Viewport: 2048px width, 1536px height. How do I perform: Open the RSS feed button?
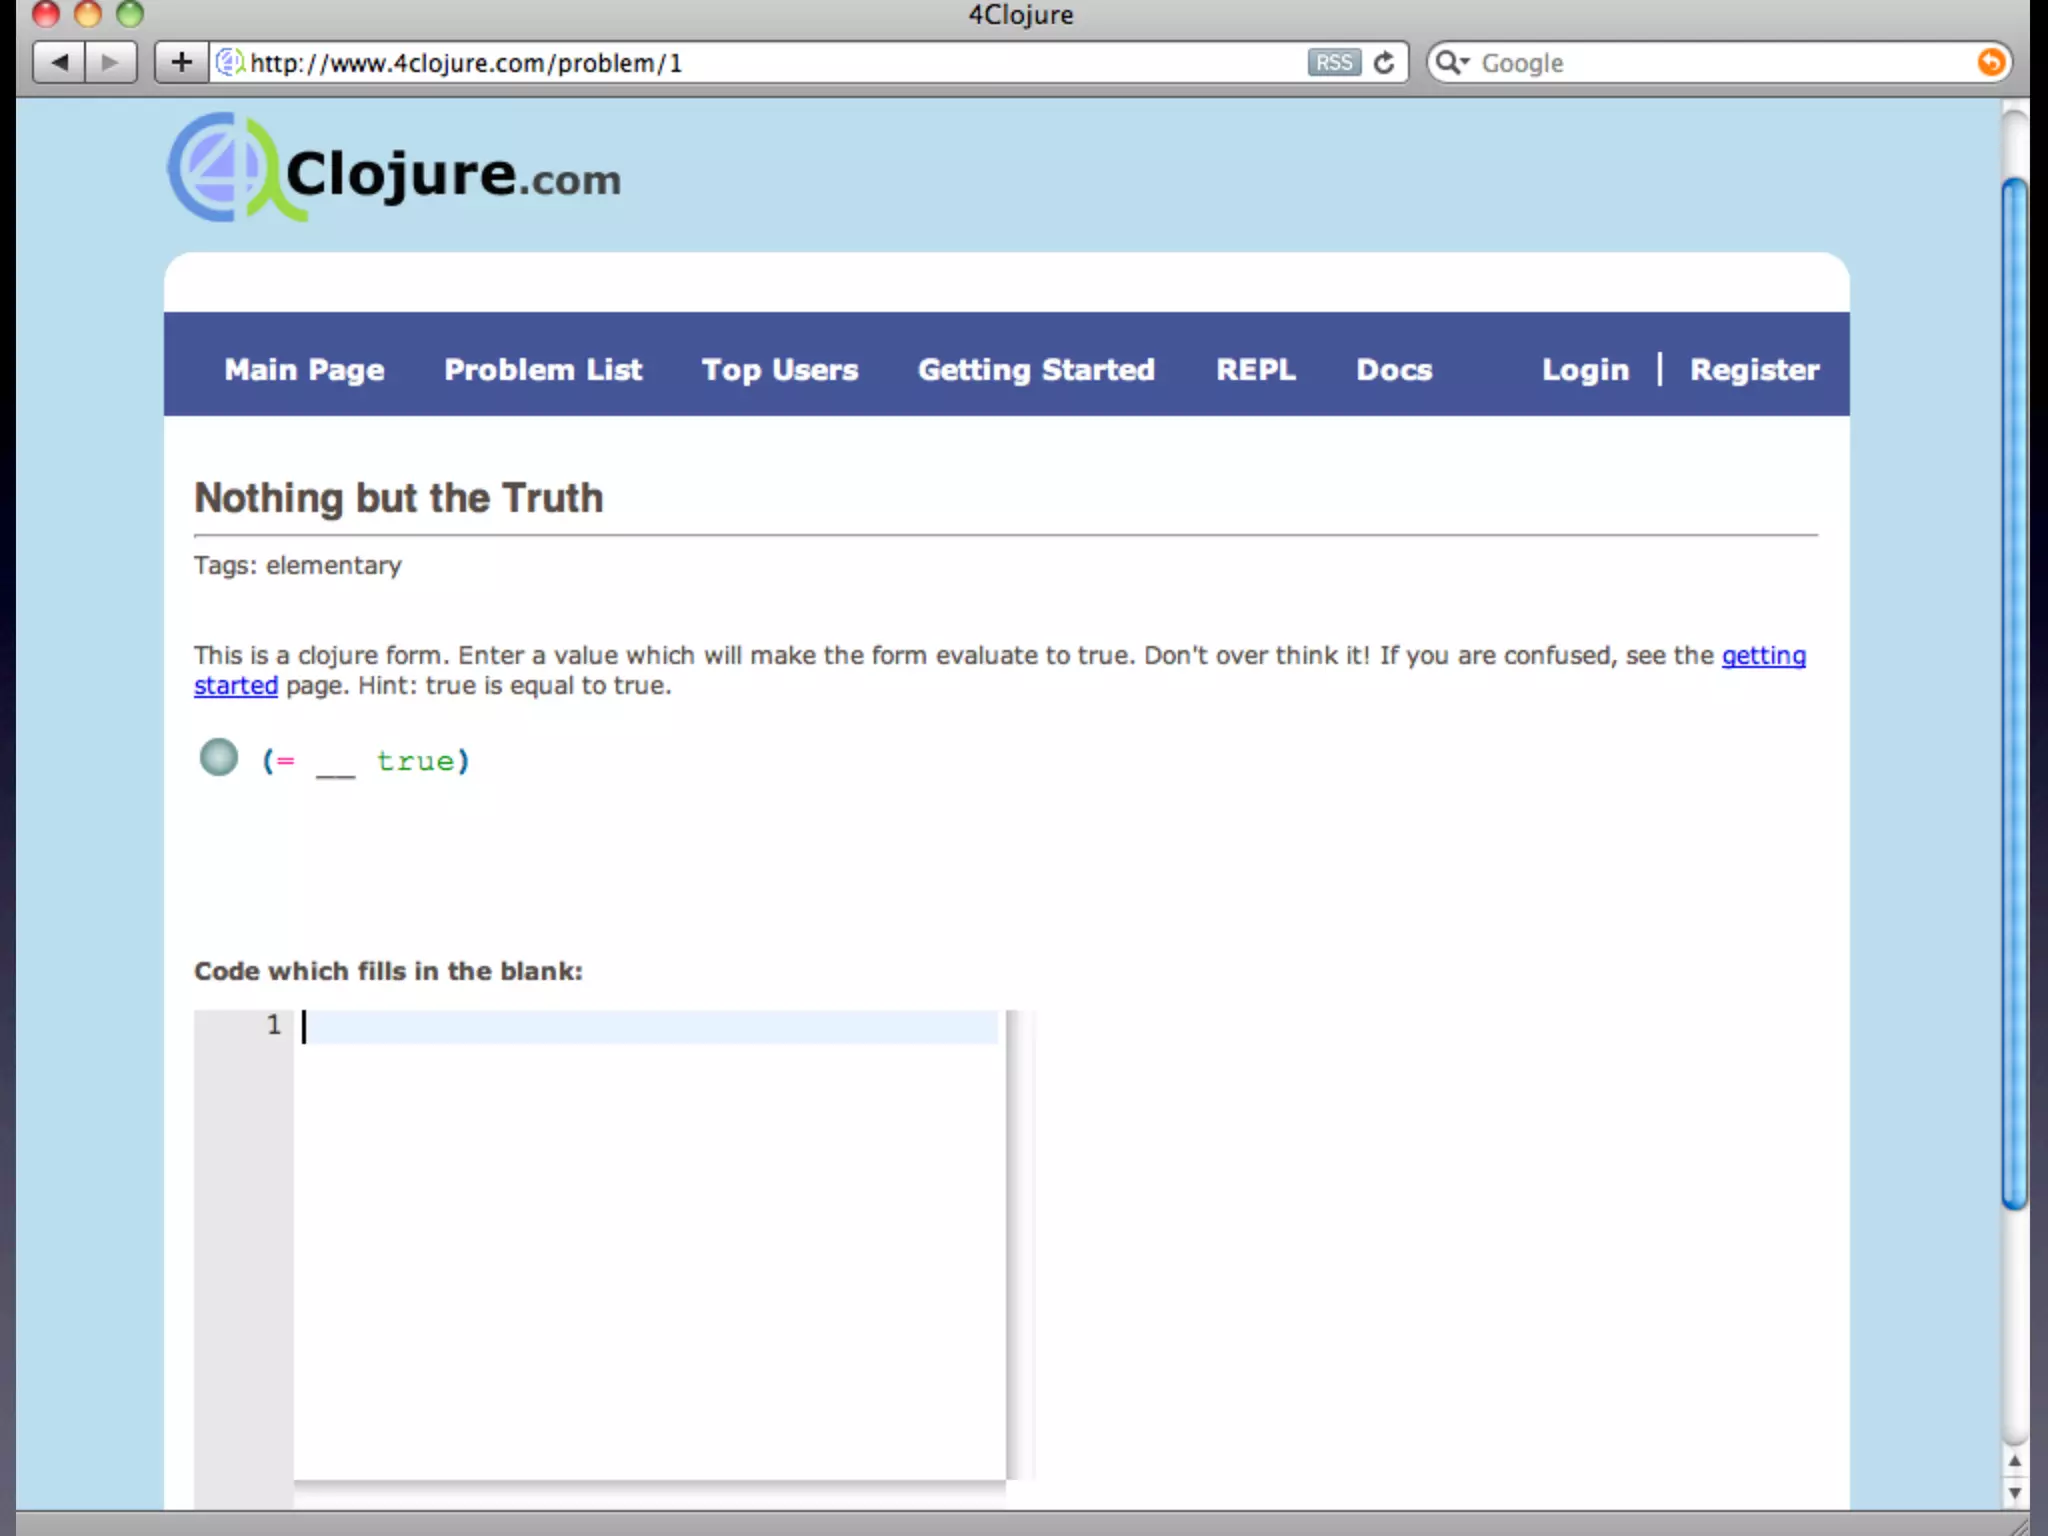[x=1334, y=63]
